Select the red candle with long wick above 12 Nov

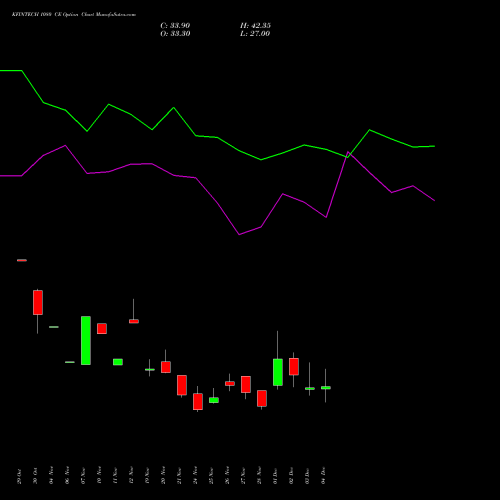tap(134, 321)
